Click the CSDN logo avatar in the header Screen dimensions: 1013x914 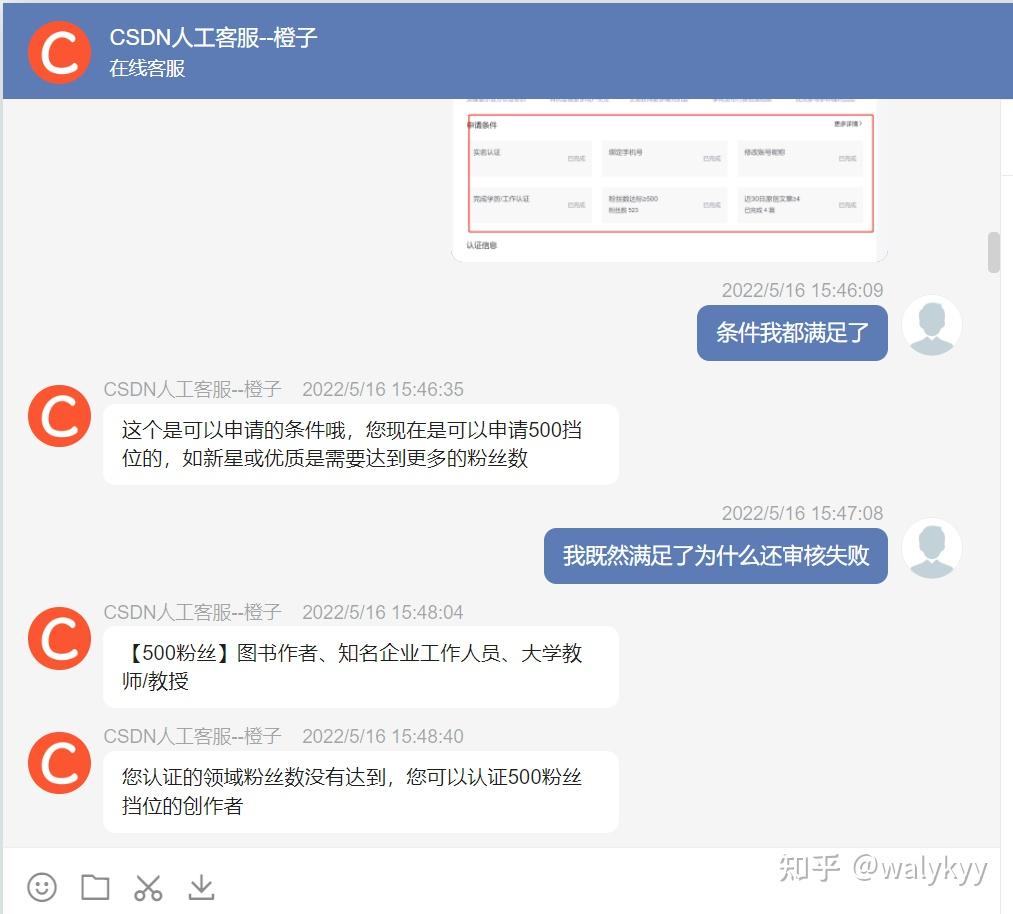[58, 52]
